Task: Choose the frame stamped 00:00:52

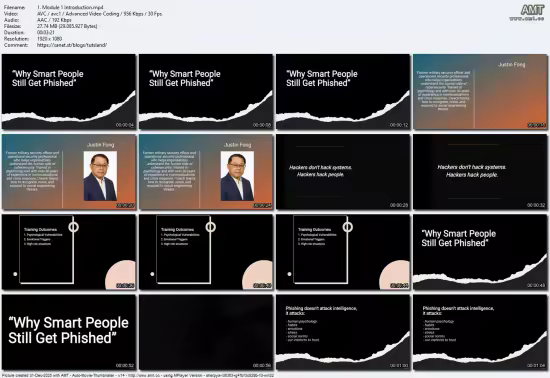Action: coord(69,332)
